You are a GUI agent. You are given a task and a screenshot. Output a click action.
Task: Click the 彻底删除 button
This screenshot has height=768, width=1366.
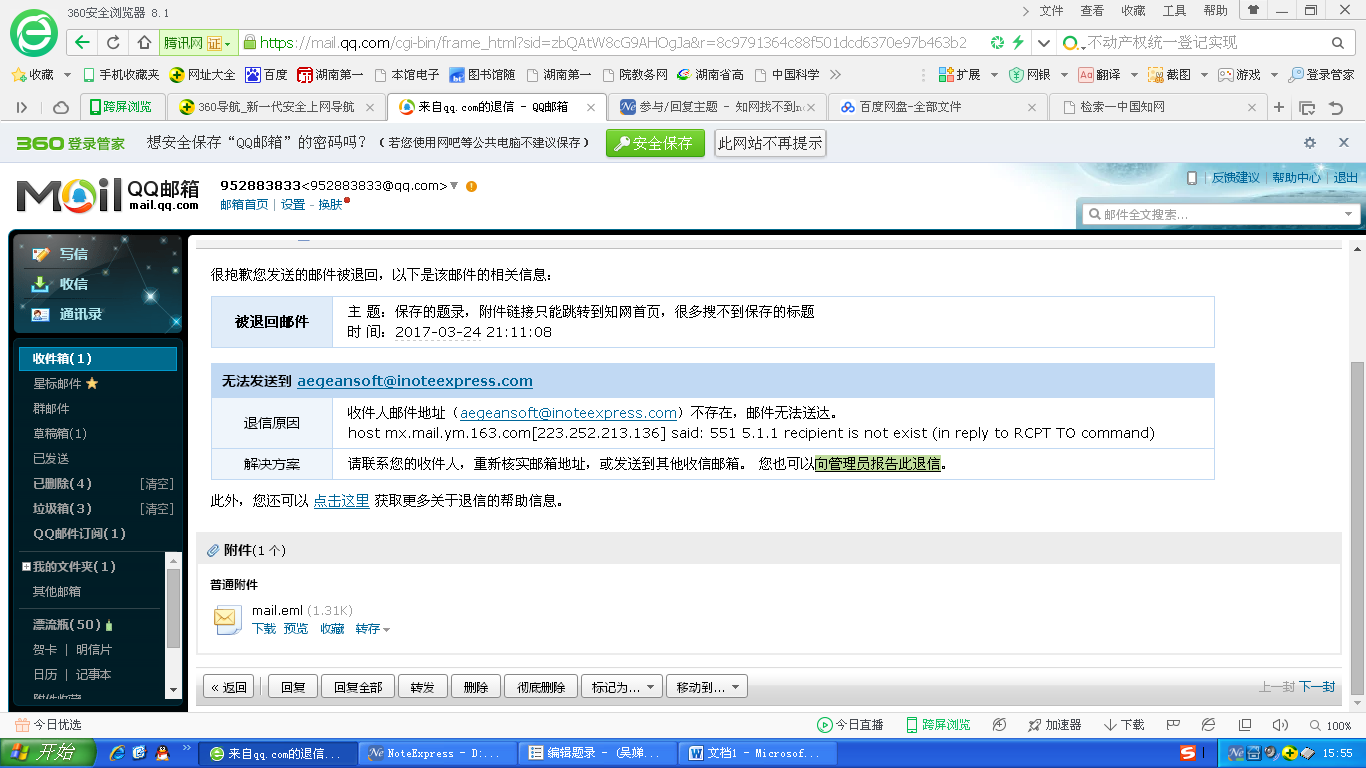[x=541, y=687]
